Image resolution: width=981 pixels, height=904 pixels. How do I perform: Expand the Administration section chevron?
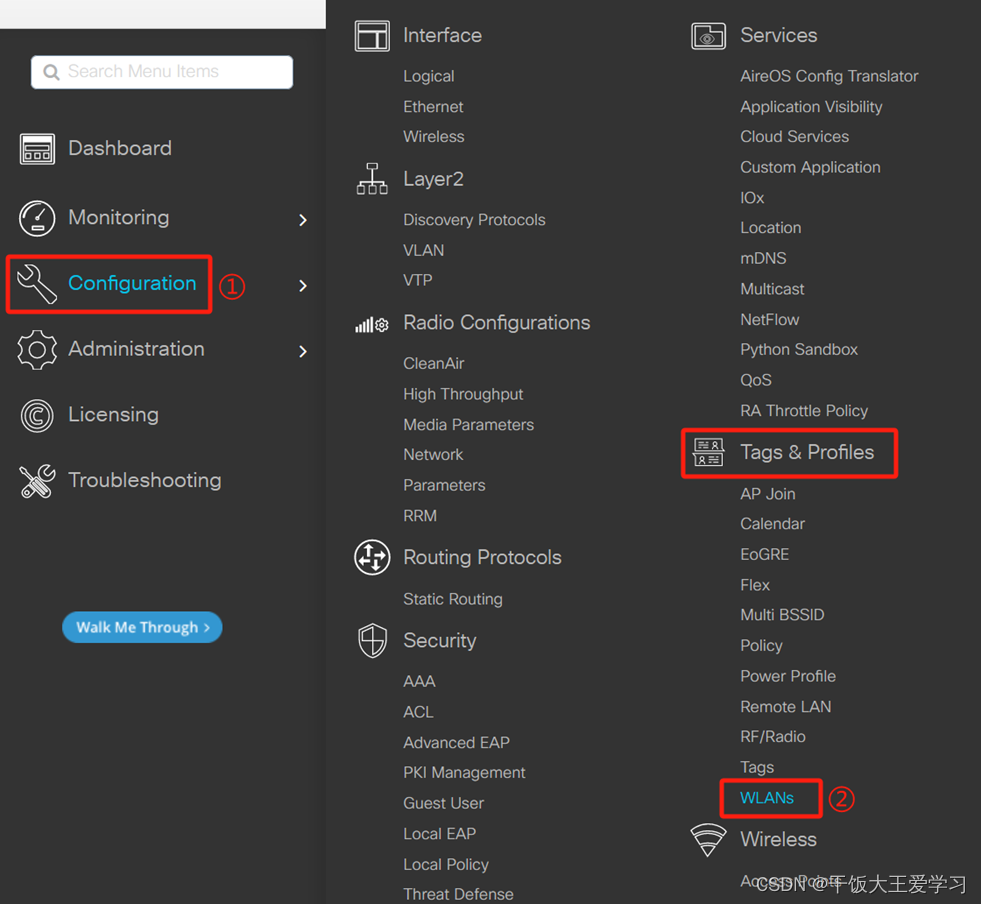(303, 351)
